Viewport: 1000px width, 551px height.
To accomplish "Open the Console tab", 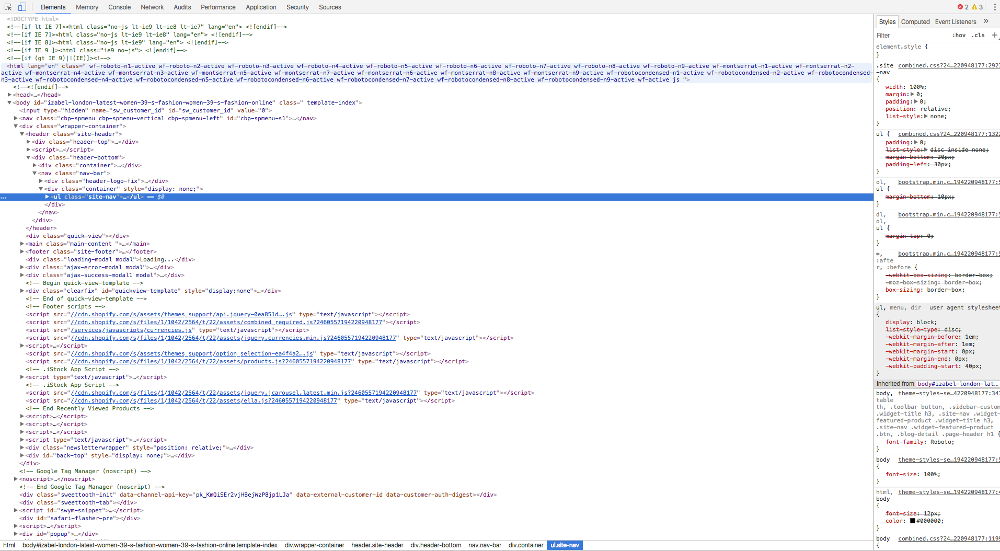I will point(119,7).
